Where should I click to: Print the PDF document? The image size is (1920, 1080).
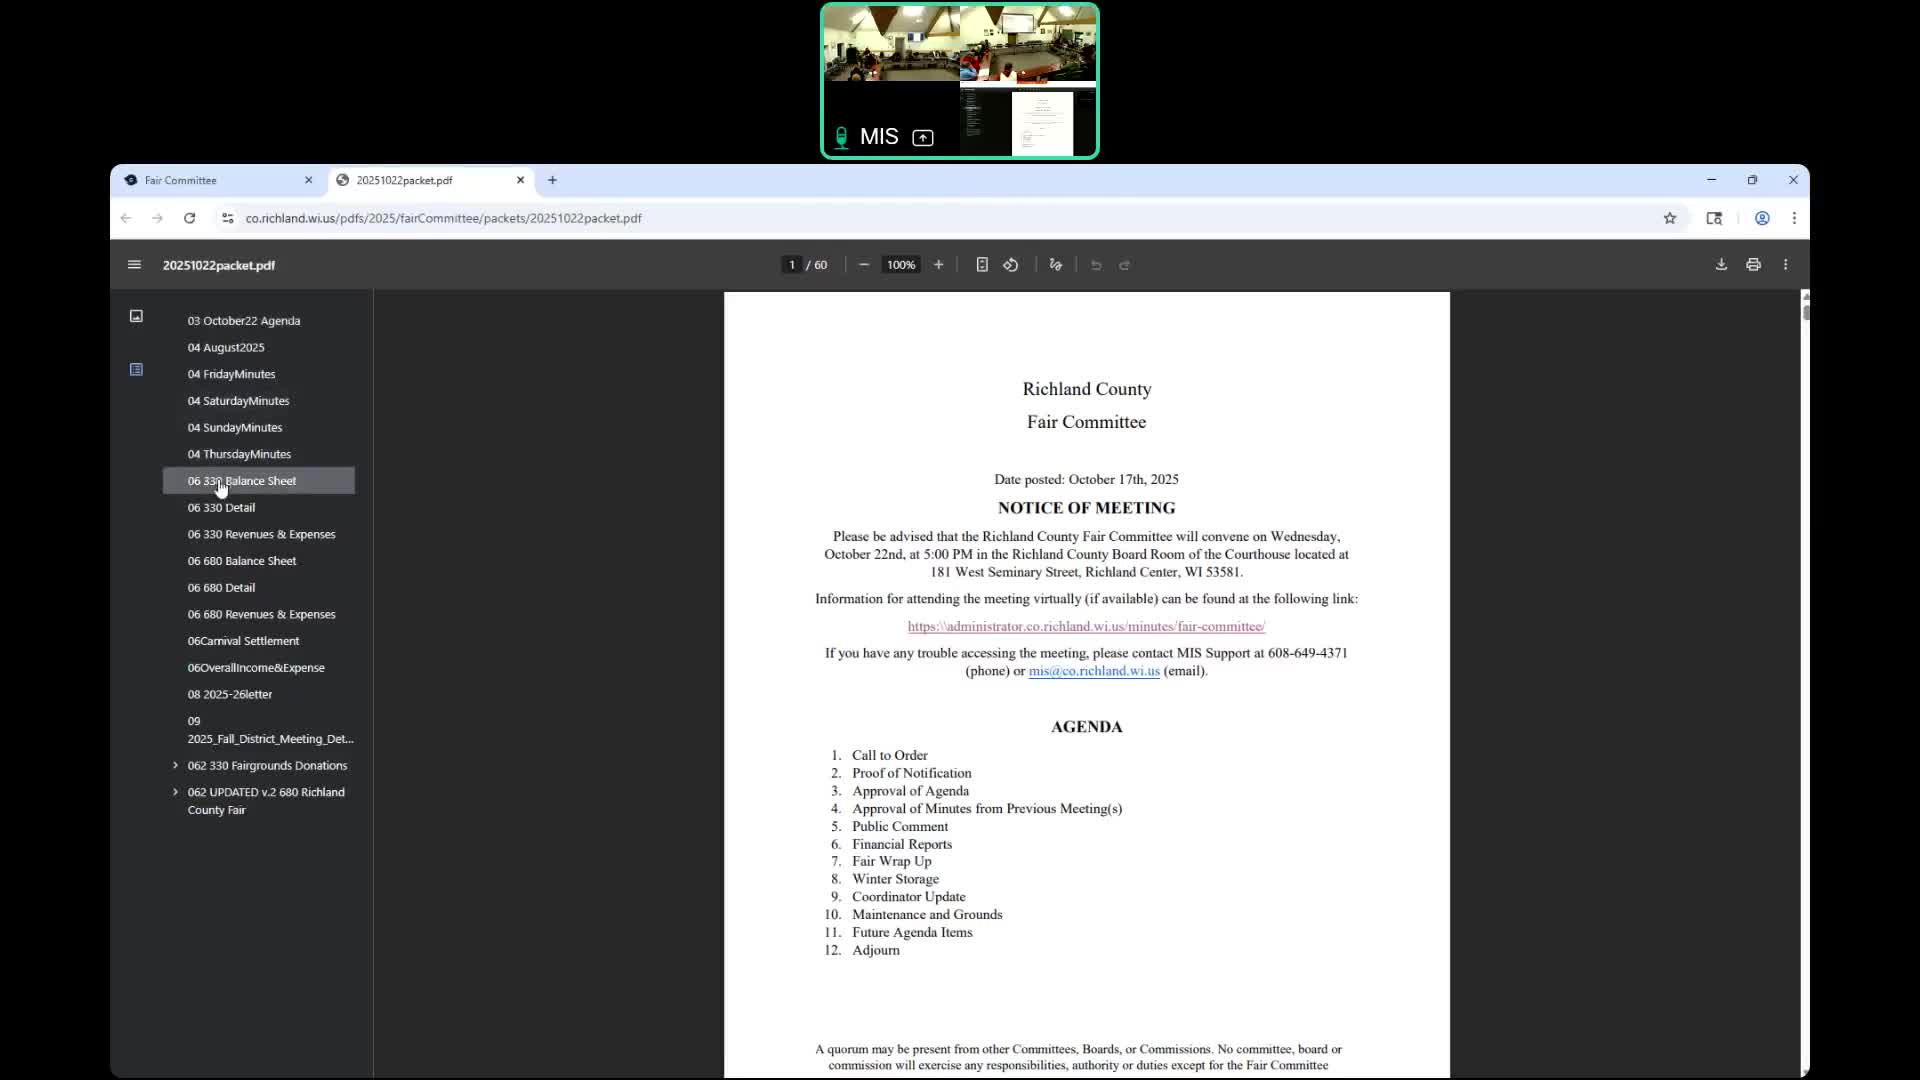tap(1753, 265)
